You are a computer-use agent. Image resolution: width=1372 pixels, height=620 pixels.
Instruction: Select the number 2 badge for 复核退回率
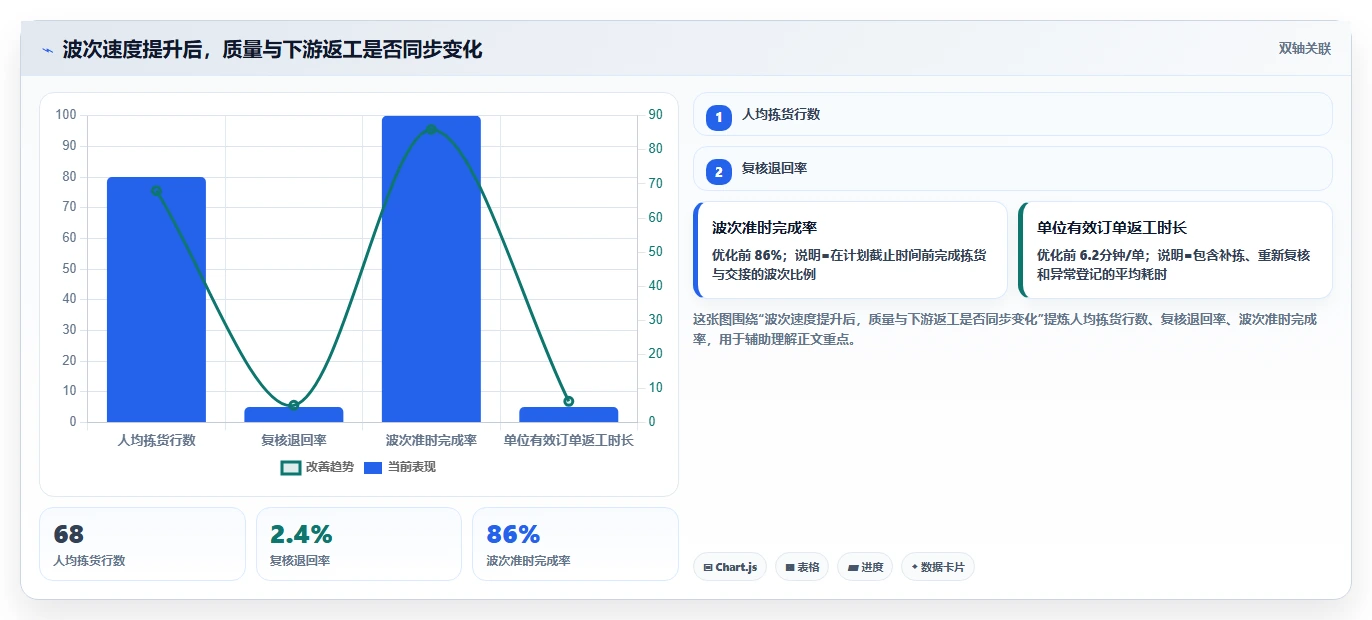tap(718, 171)
